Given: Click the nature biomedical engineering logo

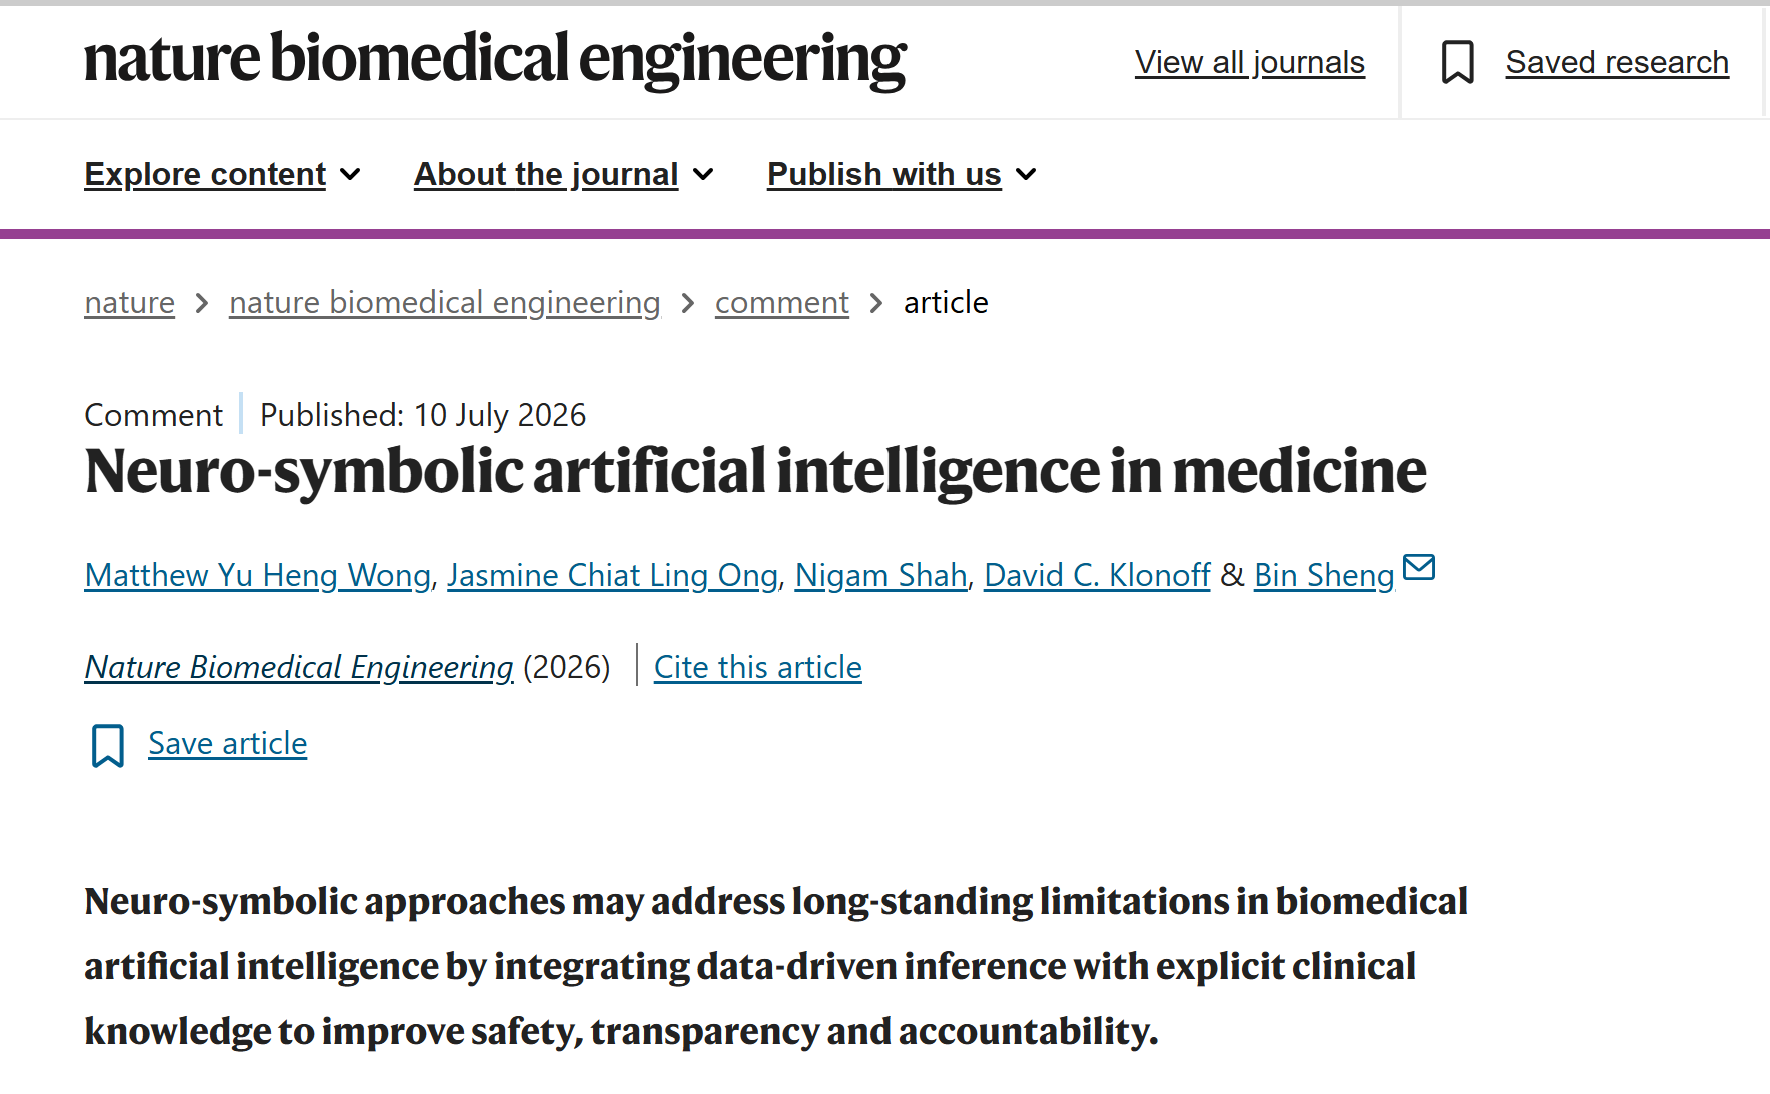Looking at the screenshot, I should click(495, 60).
